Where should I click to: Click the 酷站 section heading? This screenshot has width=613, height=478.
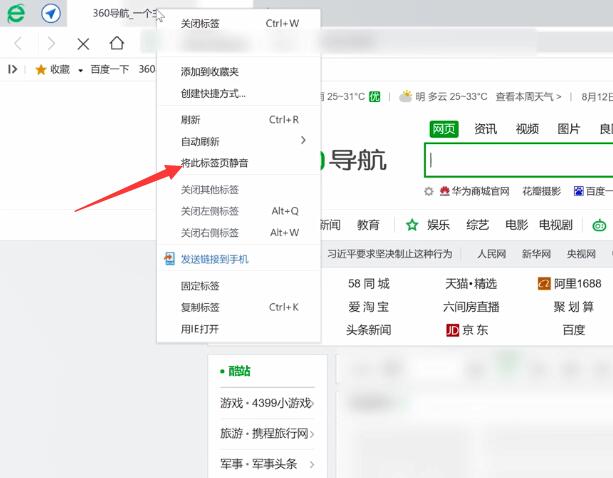tap(239, 371)
